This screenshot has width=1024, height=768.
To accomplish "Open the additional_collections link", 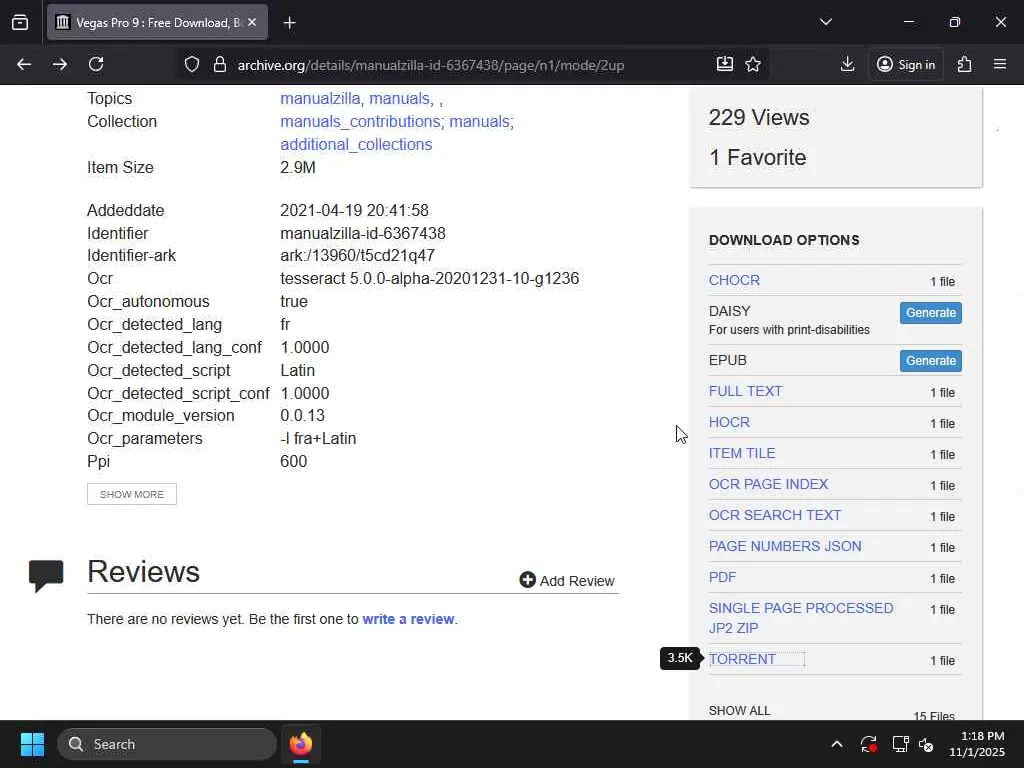I will click(x=356, y=144).
